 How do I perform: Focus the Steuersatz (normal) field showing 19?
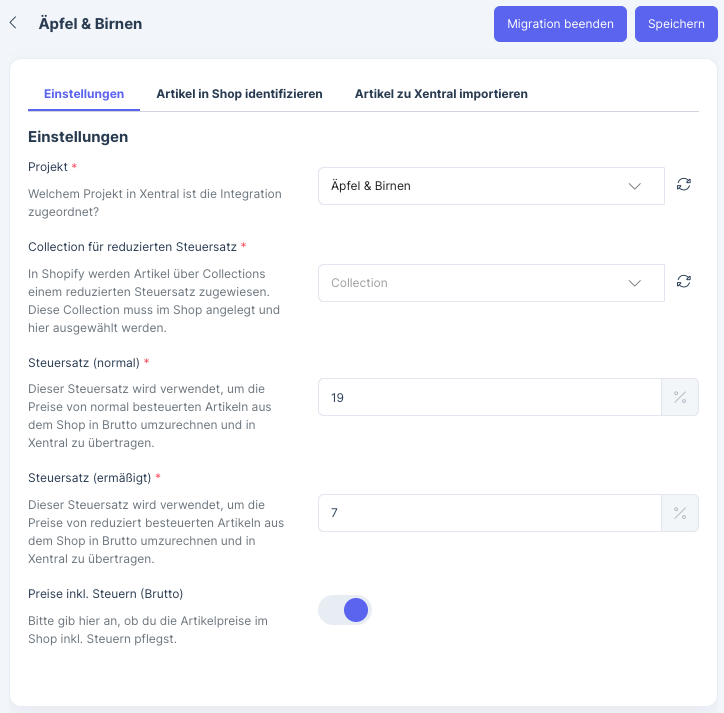489,398
